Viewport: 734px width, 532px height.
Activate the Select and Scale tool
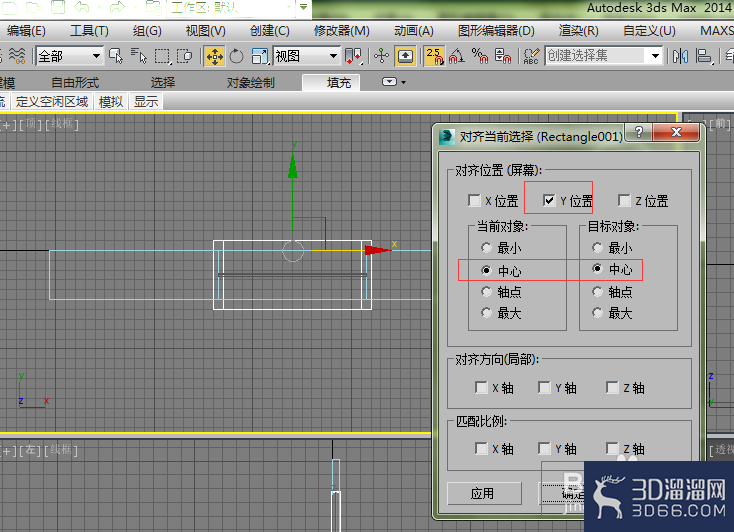point(260,56)
